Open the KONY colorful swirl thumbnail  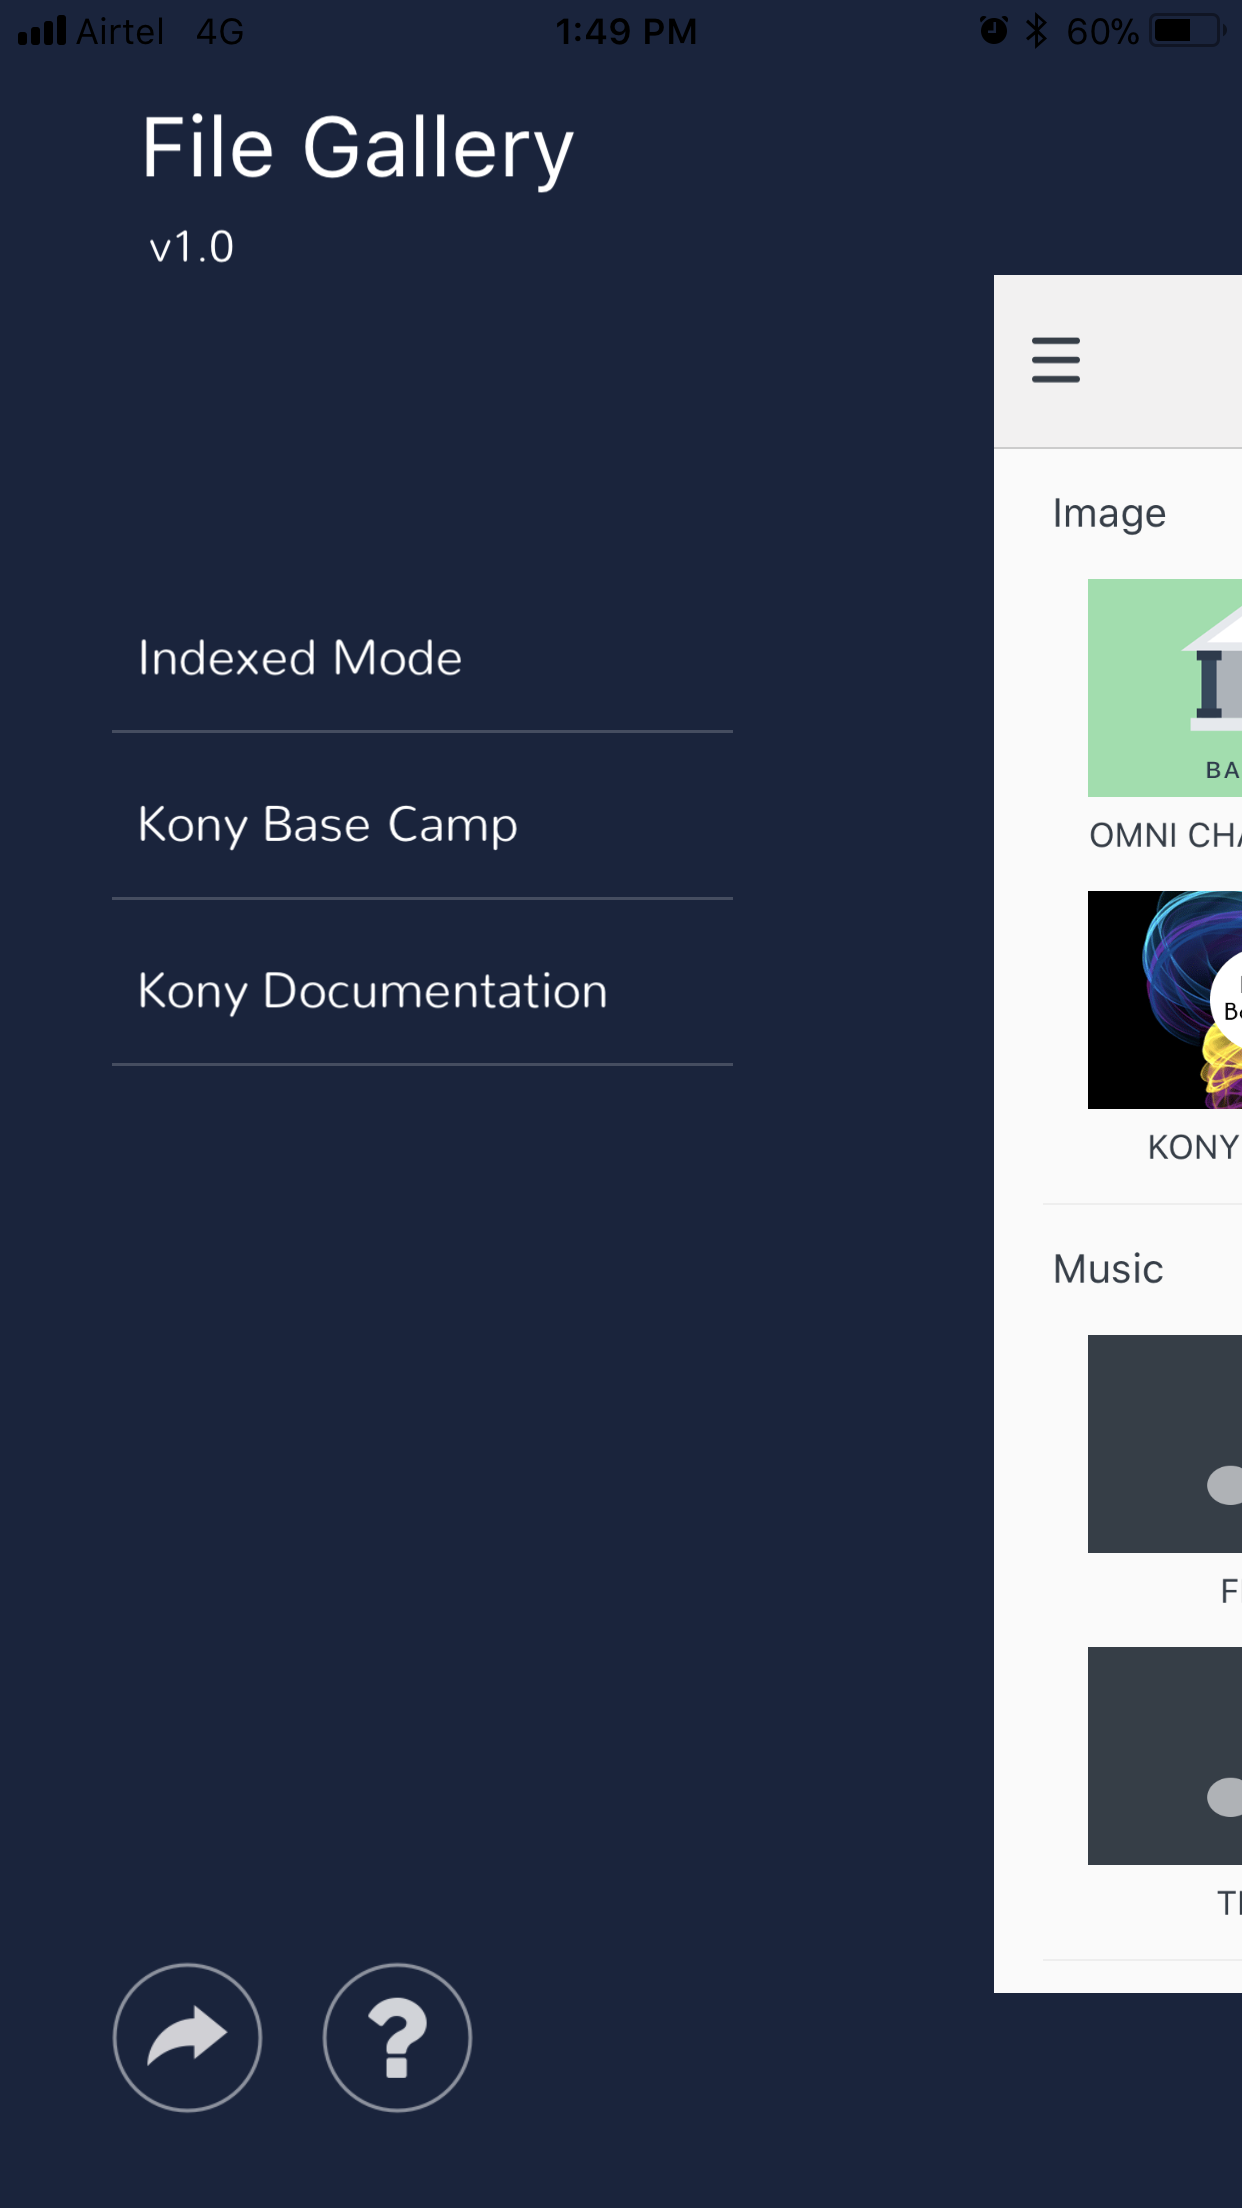[x=1165, y=1000]
